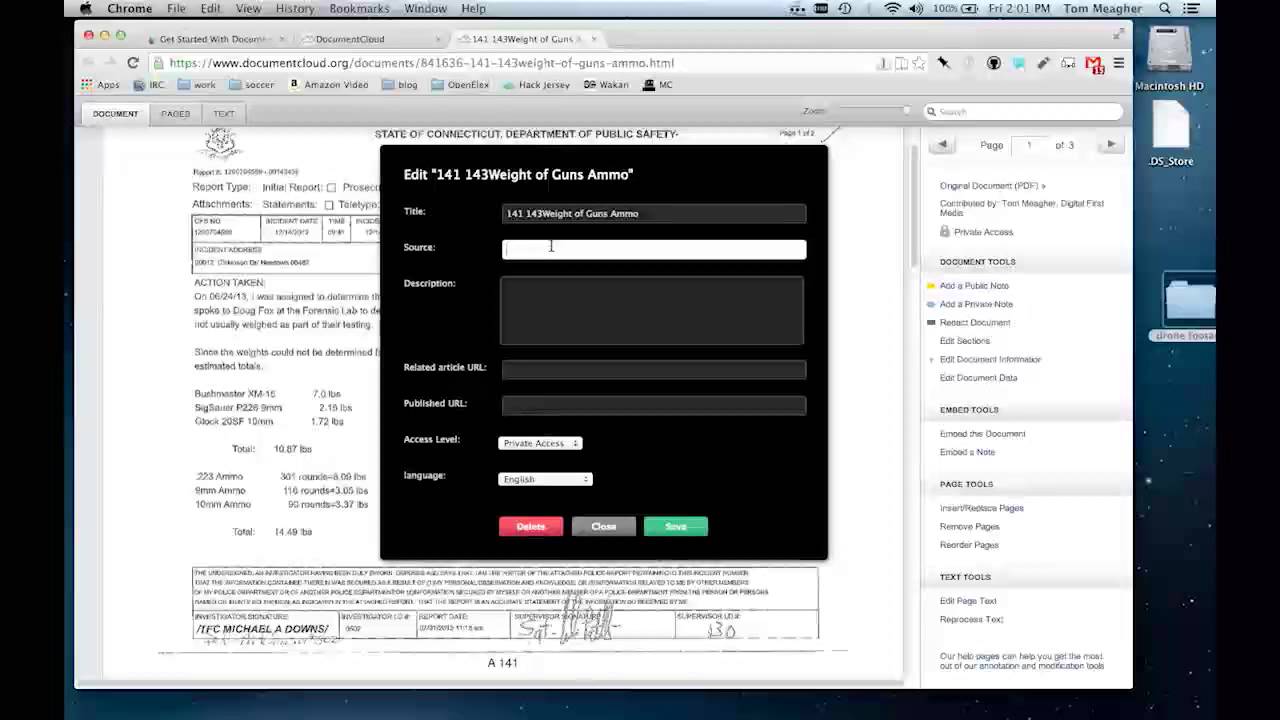Open the Apps bookmark shortcut
Viewport: 1280px width, 720px height.
point(100,85)
